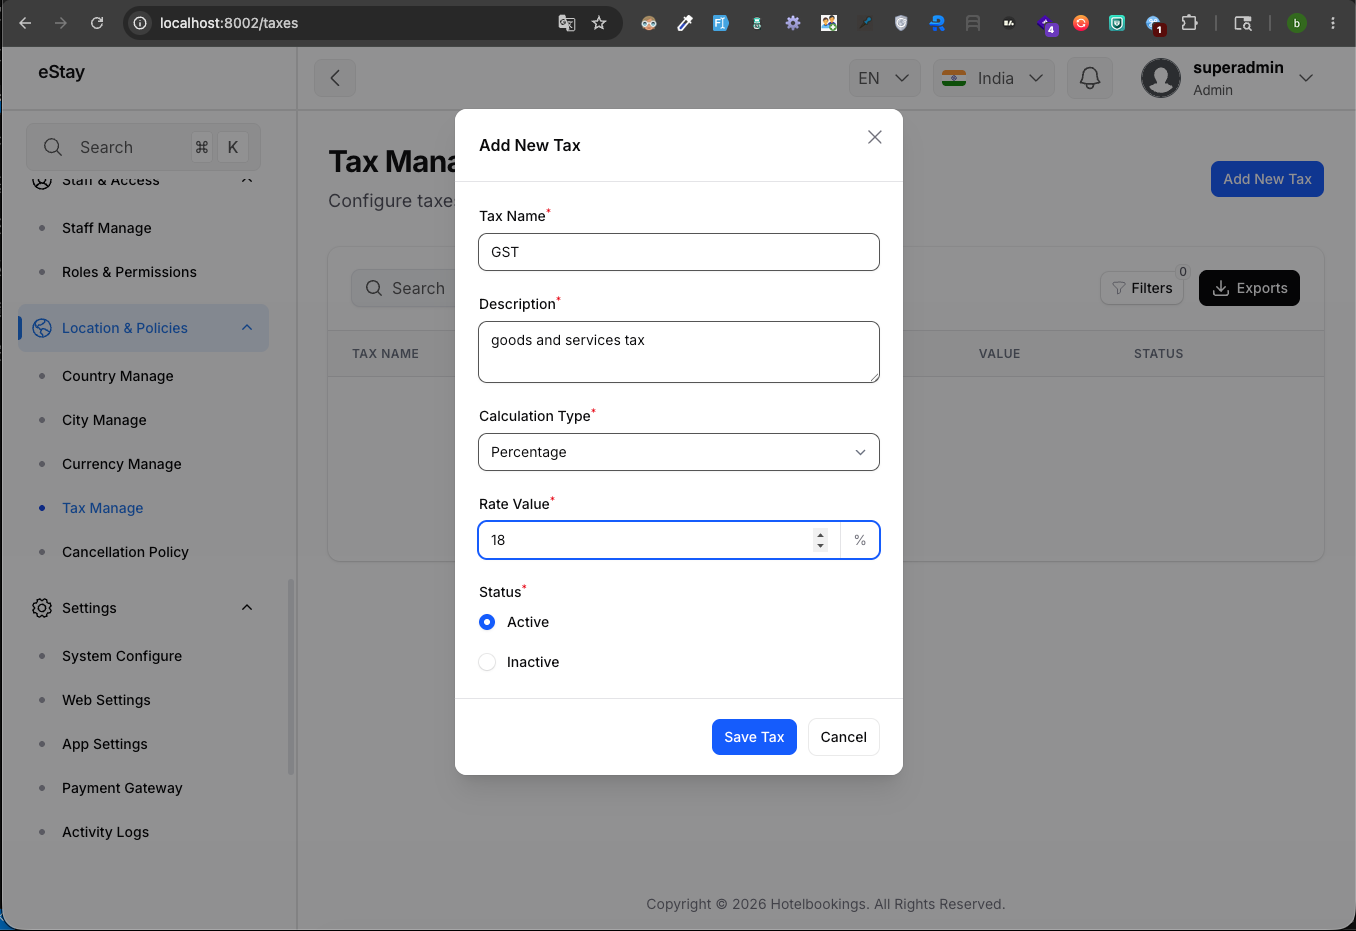The image size is (1356, 931).
Task: Click the superadmin user avatar
Action: pyautogui.click(x=1161, y=78)
